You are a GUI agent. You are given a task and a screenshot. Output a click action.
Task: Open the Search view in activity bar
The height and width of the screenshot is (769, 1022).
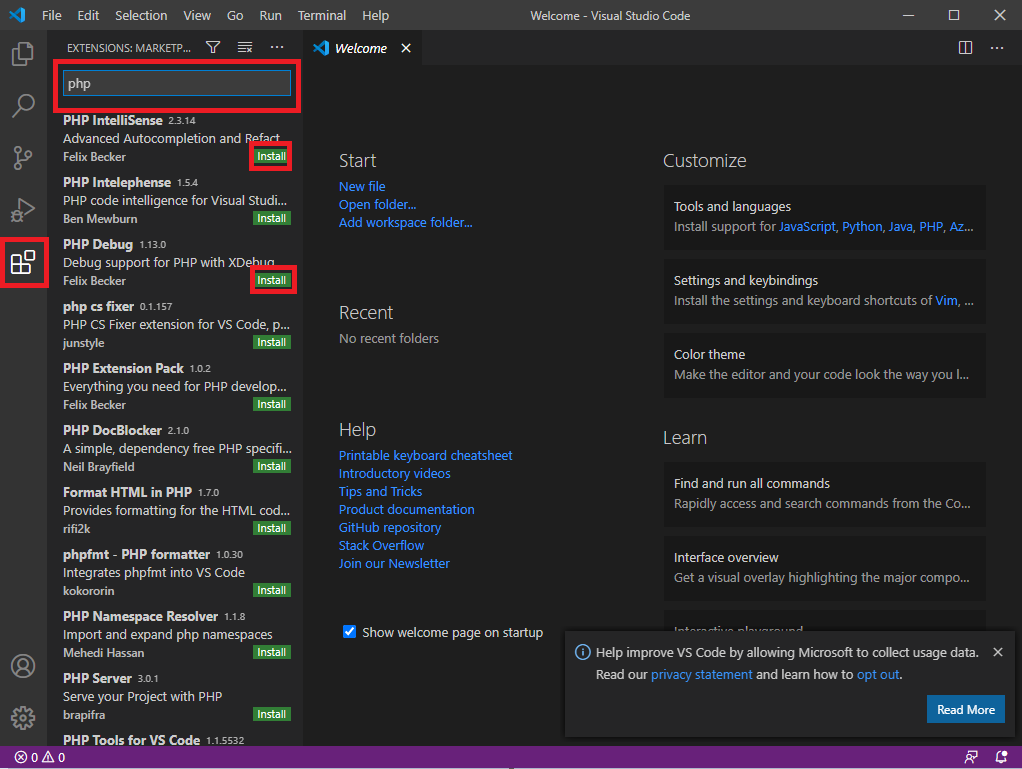click(x=23, y=106)
